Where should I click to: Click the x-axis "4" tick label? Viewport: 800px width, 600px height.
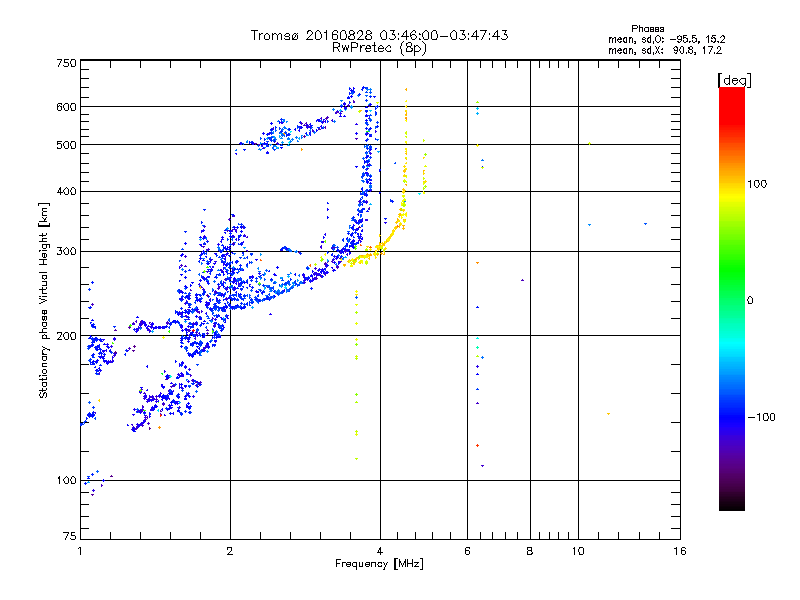[380, 551]
